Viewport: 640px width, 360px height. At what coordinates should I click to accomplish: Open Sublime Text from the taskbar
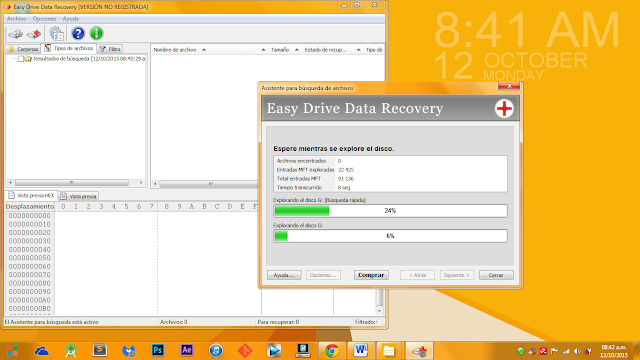pos(100,350)
